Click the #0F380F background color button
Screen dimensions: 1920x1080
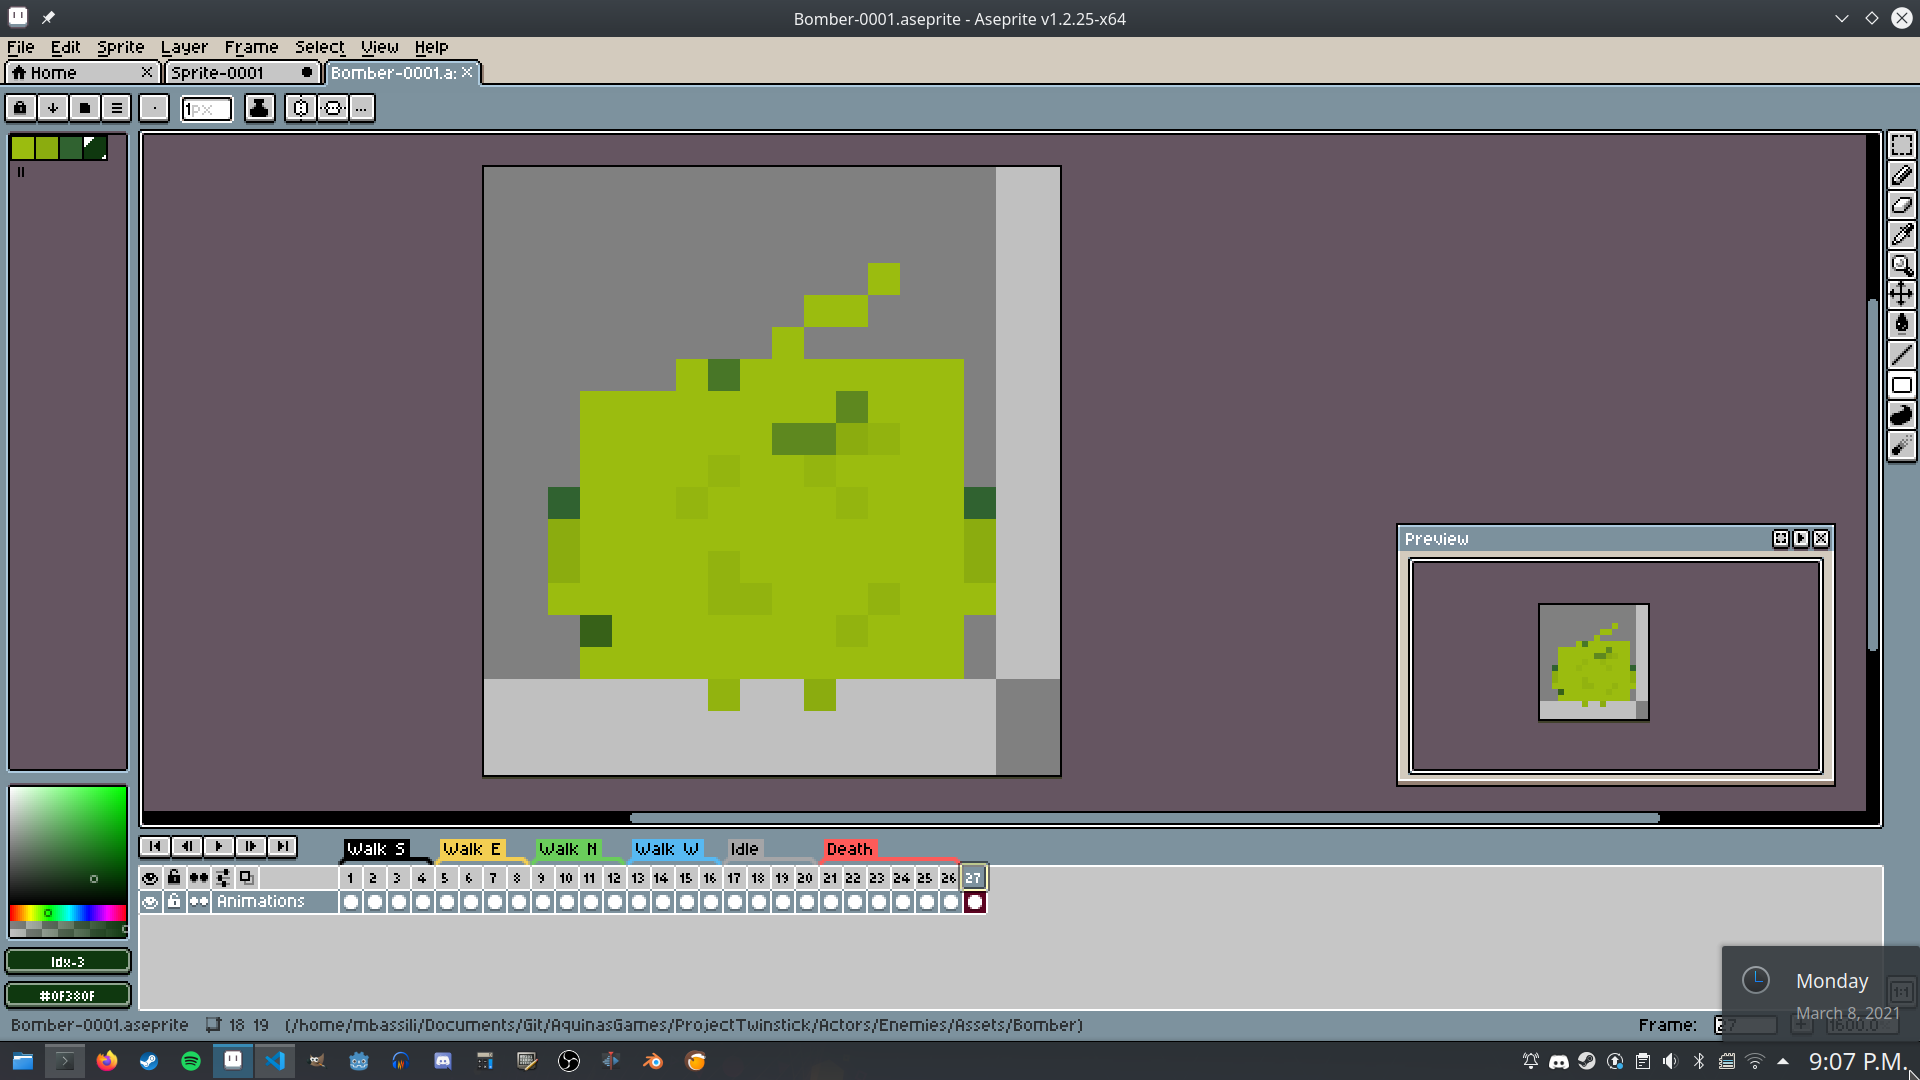pyautogui.click(x=68, y=996)
